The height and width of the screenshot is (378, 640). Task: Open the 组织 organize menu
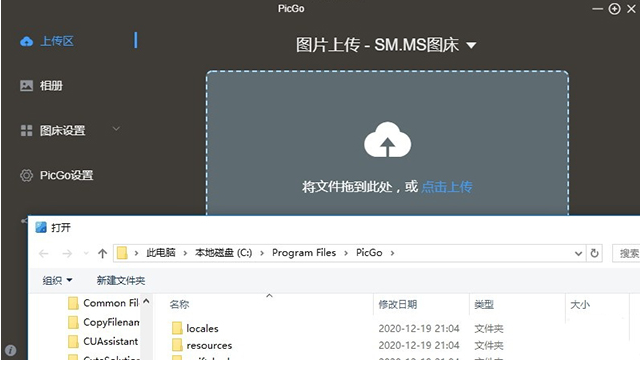57,280
